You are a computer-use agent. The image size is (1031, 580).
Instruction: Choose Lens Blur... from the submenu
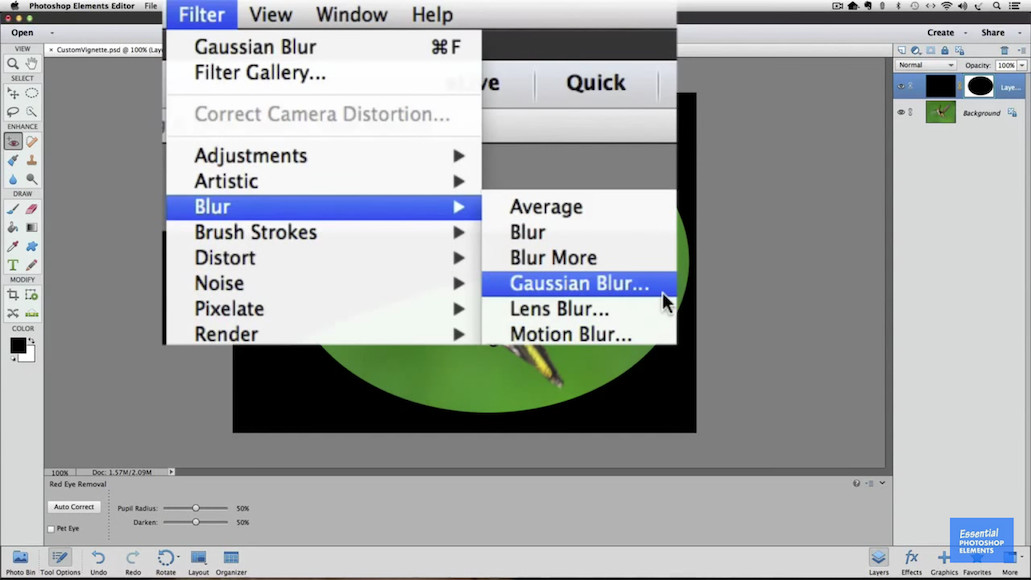pyautogui.click(x=579, y=309)
